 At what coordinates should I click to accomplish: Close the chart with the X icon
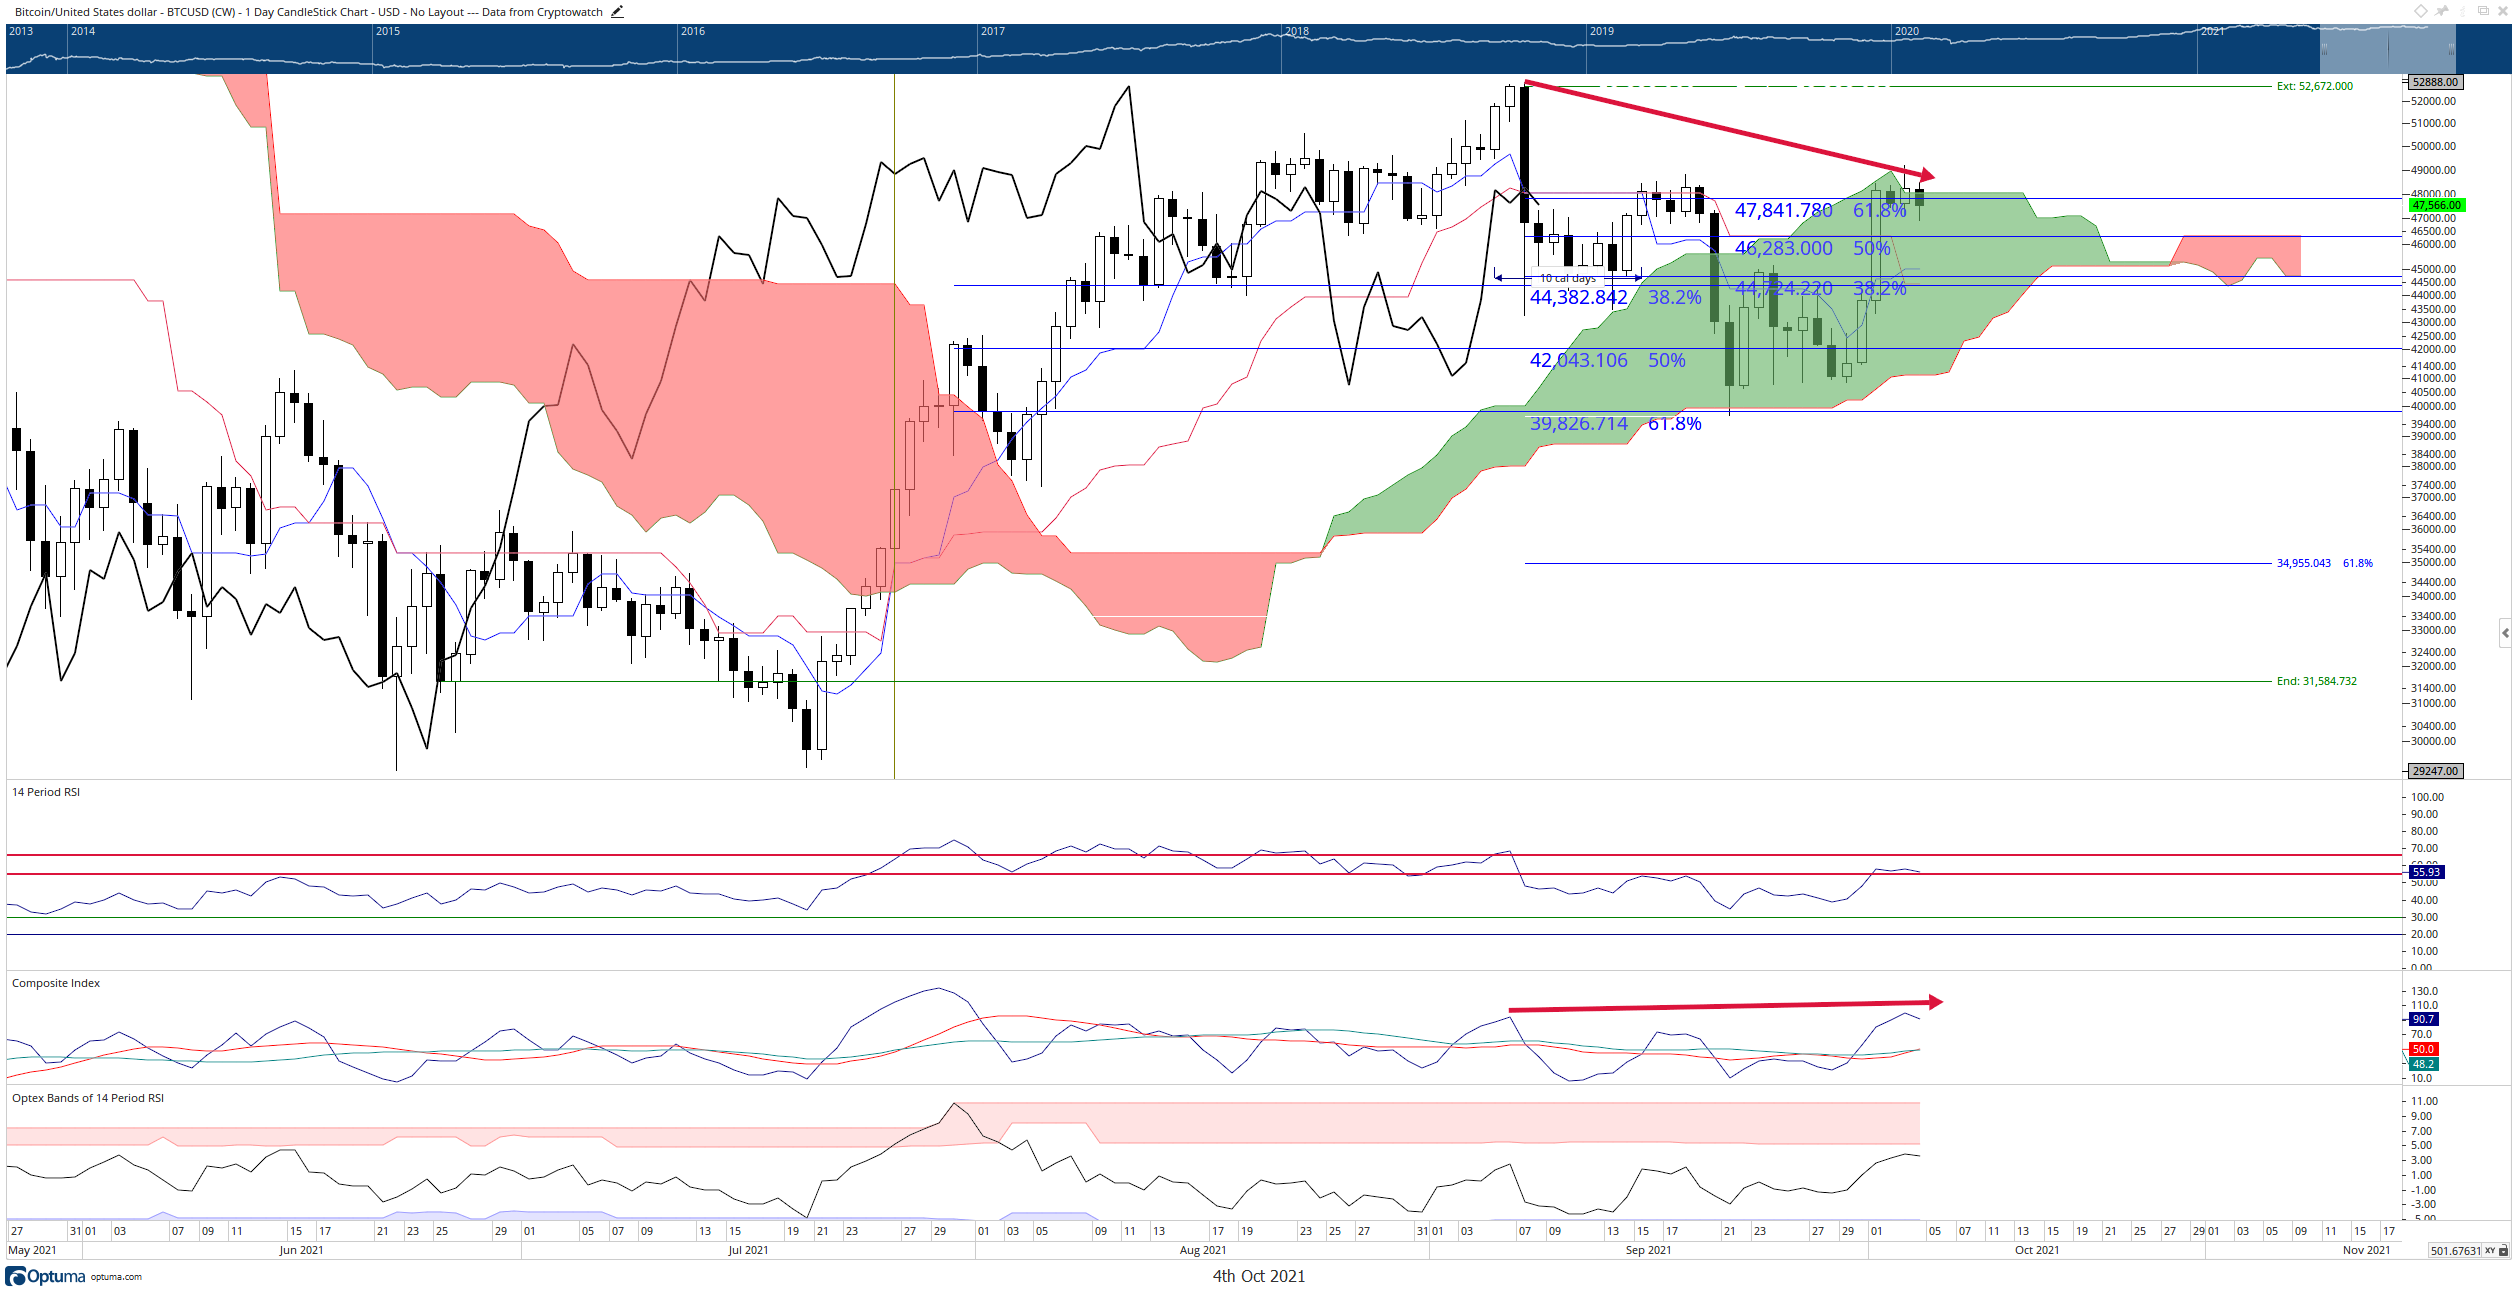coord(2503,11)
